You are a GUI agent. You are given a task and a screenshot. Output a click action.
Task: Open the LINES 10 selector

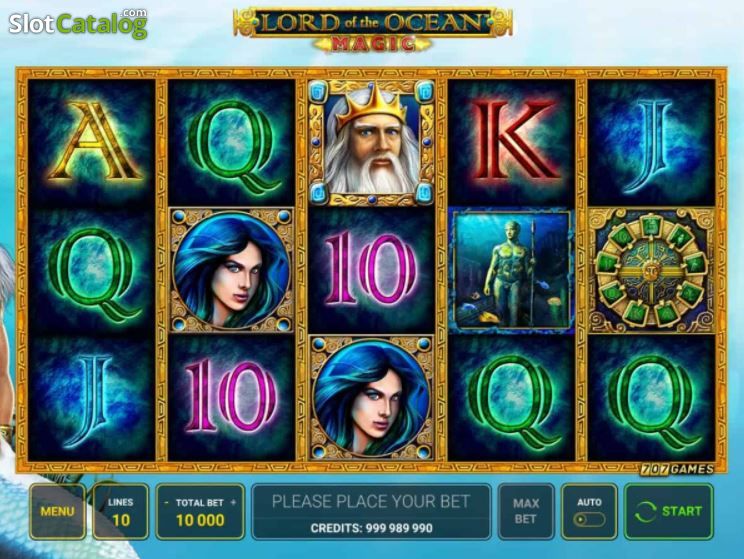121,512
